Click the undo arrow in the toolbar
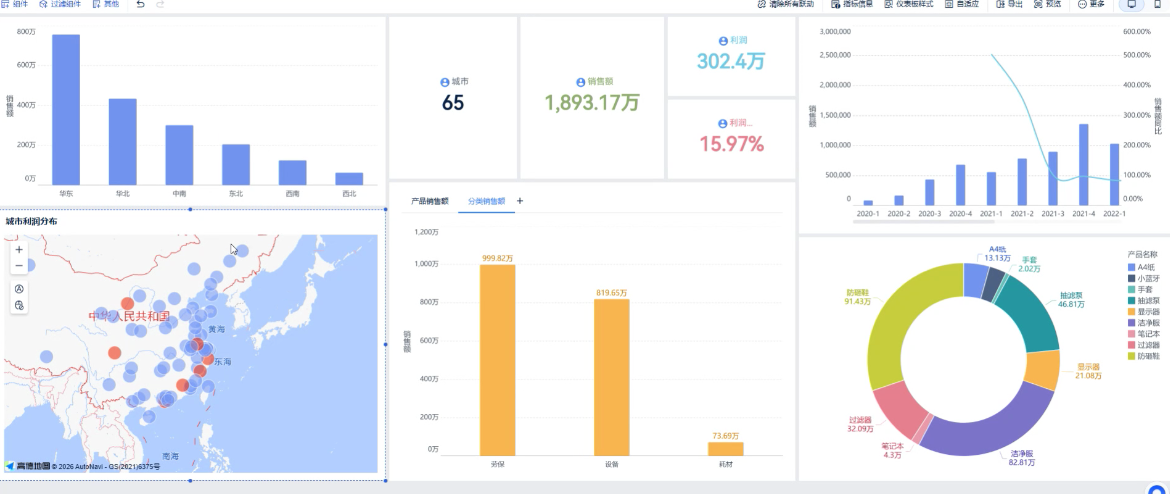The height and width of the screenshot is (494, 1170). 141,4
